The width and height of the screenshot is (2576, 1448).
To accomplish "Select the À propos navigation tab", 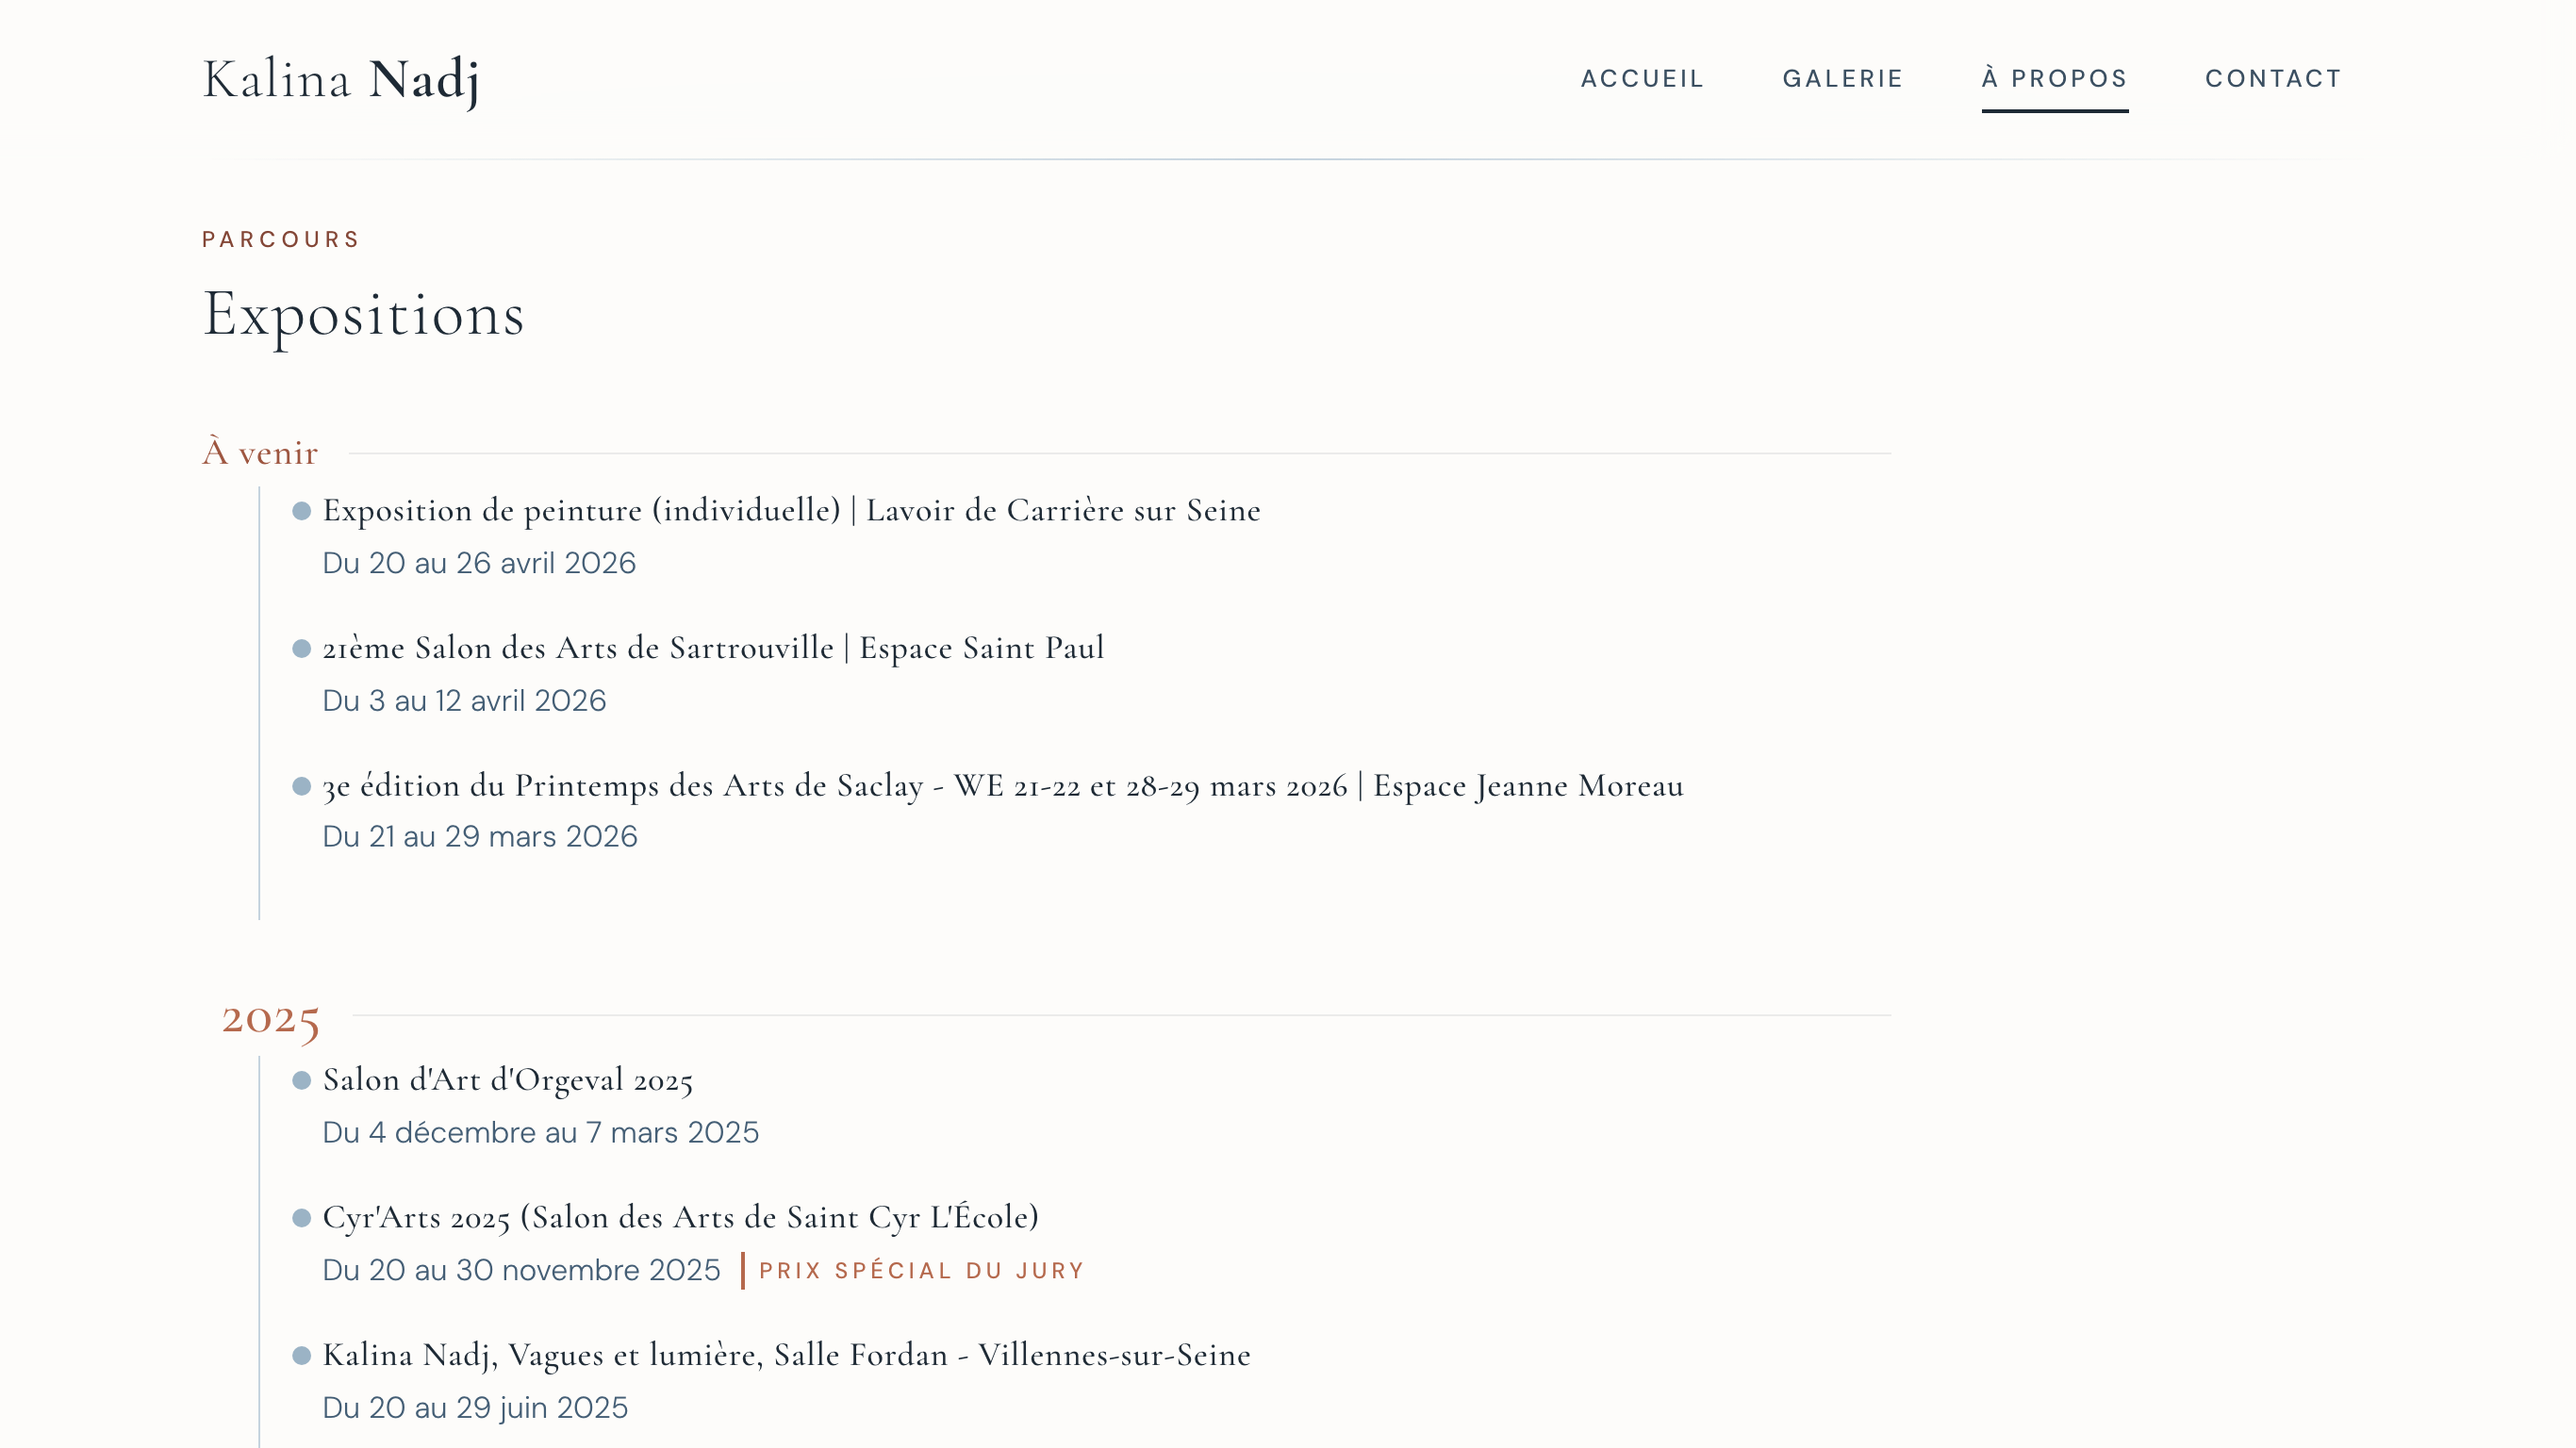I will pyautogui.click(x=2054, y=79).
